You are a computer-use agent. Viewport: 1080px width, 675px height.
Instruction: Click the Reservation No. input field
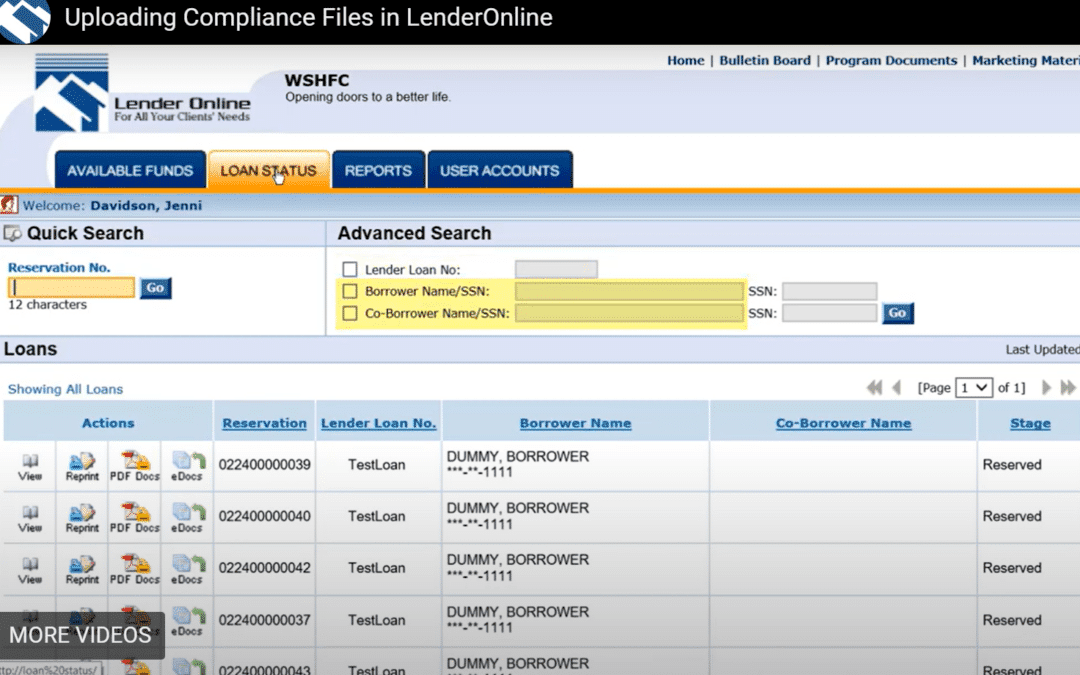(72, 287)
